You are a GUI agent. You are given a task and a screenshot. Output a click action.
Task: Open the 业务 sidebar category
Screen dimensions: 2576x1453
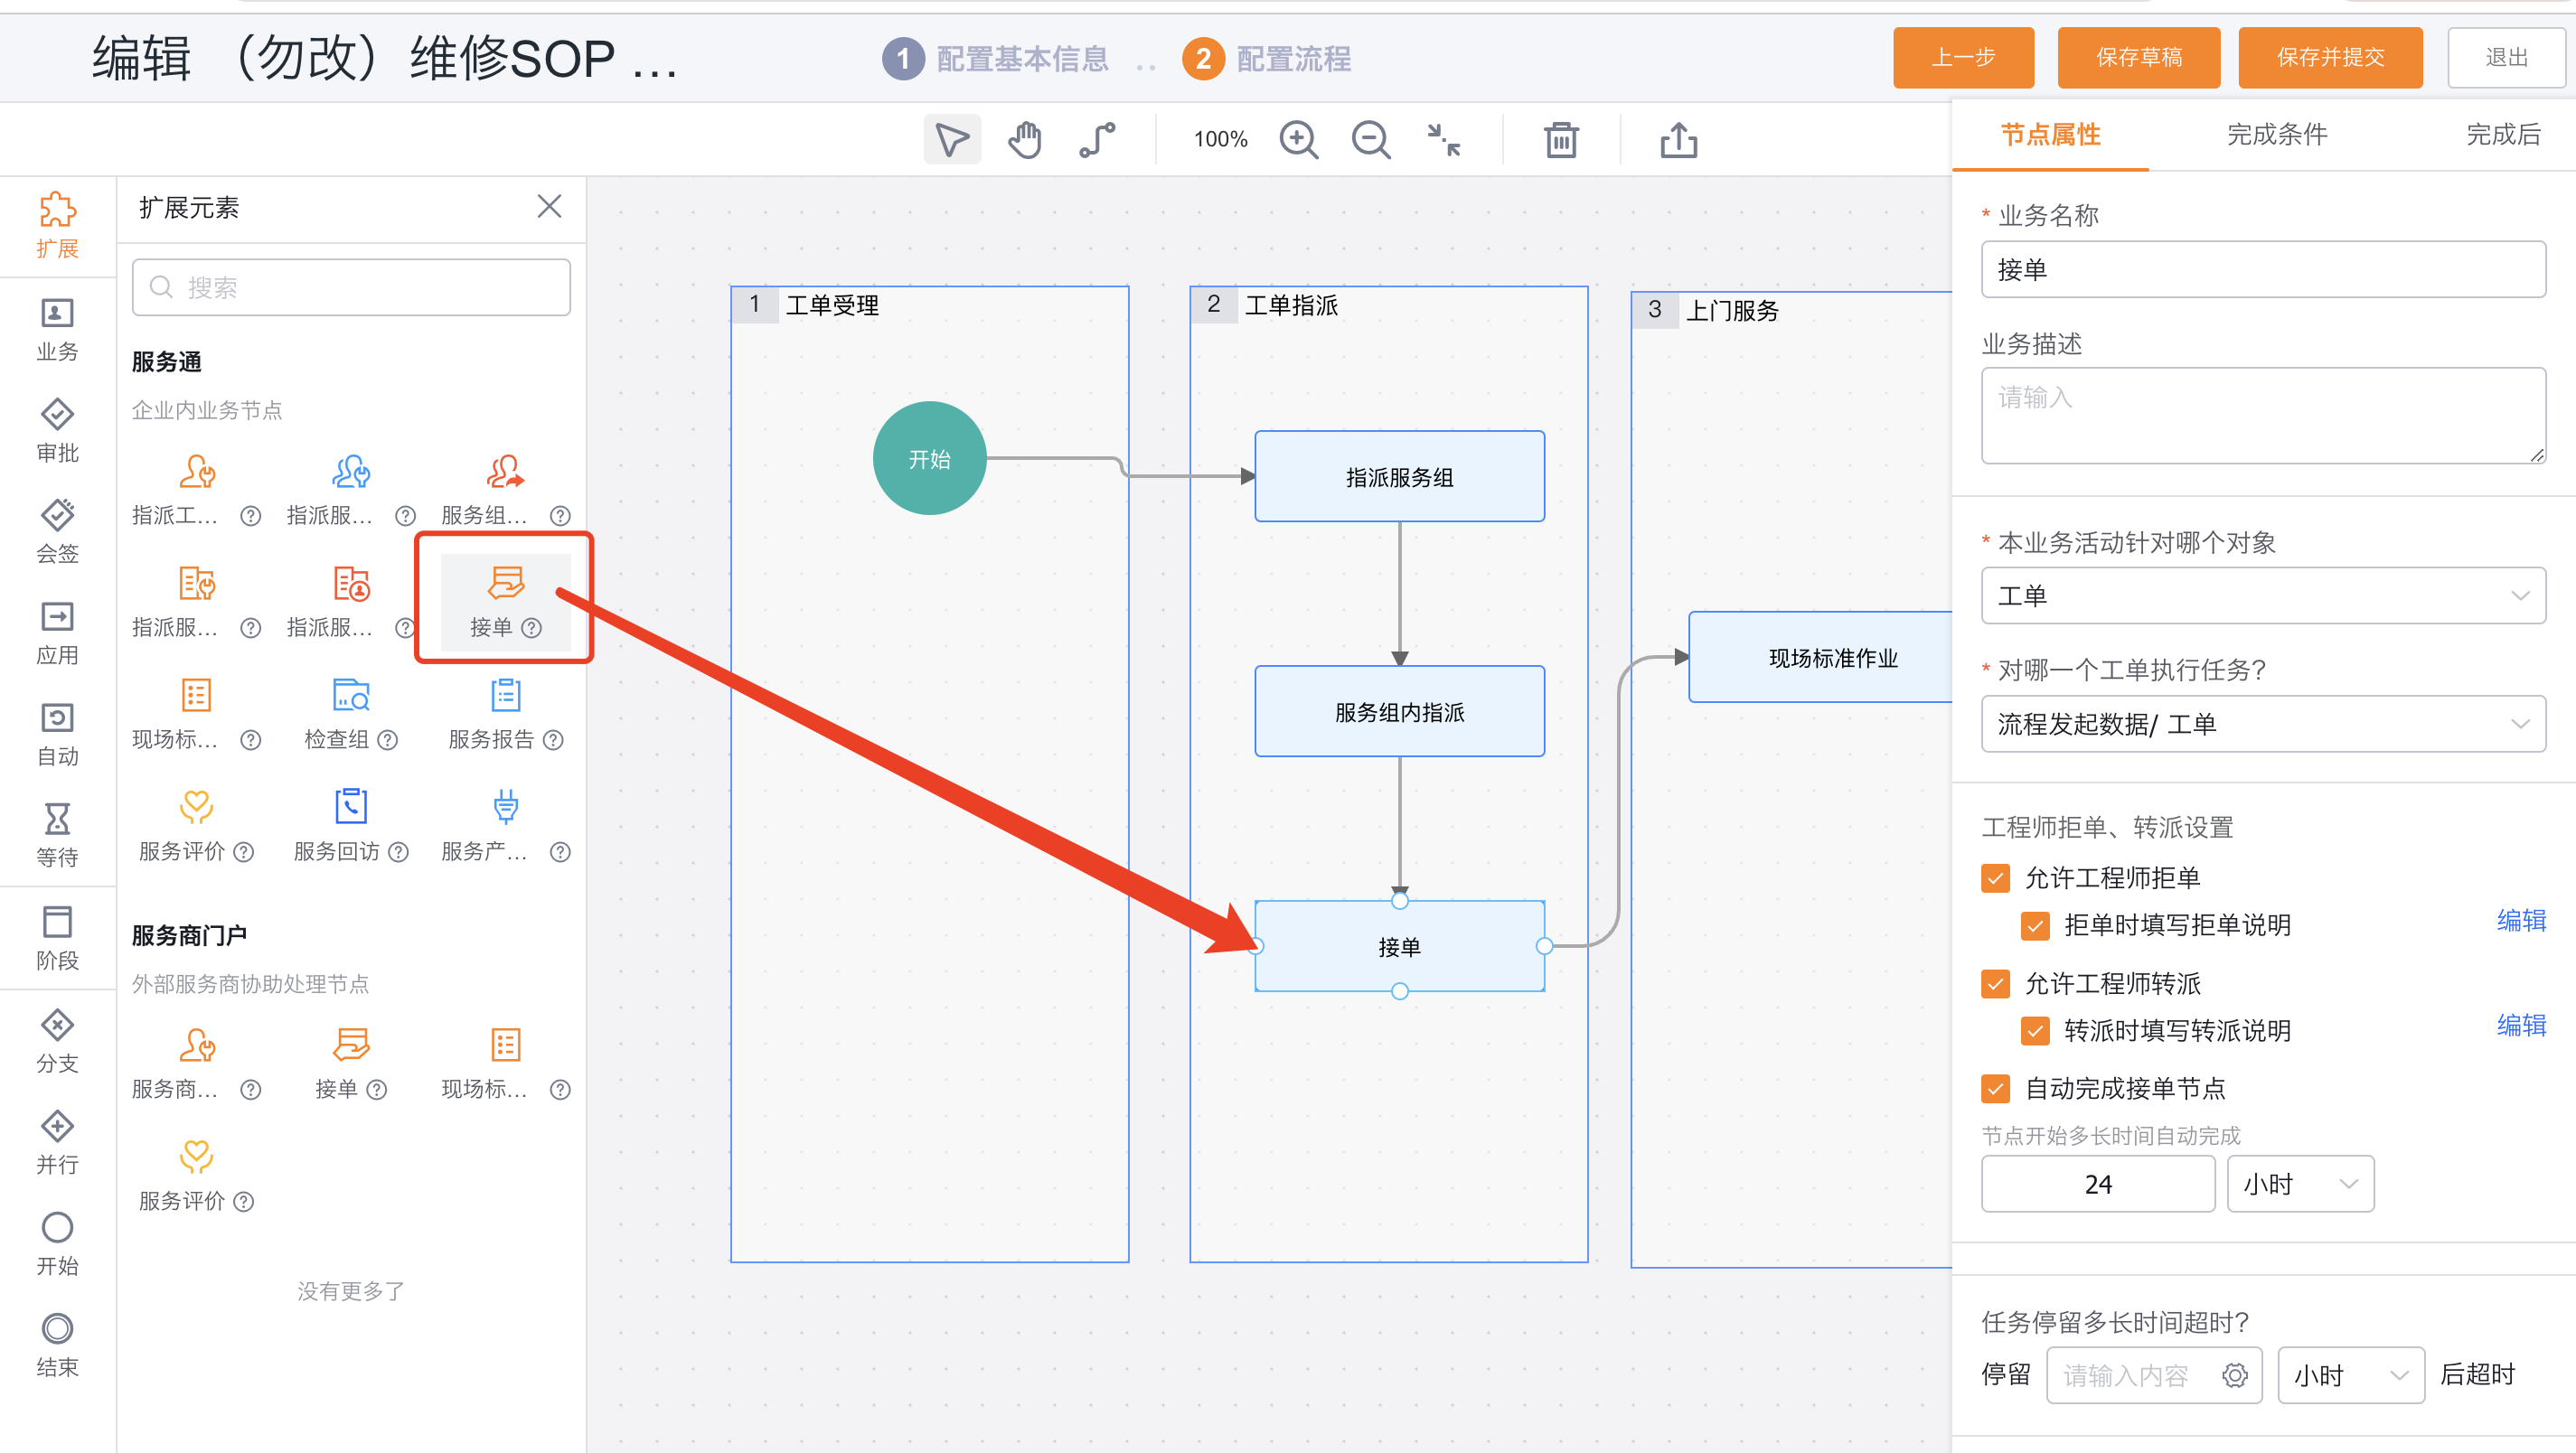pyautogui.click(x=57, y=329)
